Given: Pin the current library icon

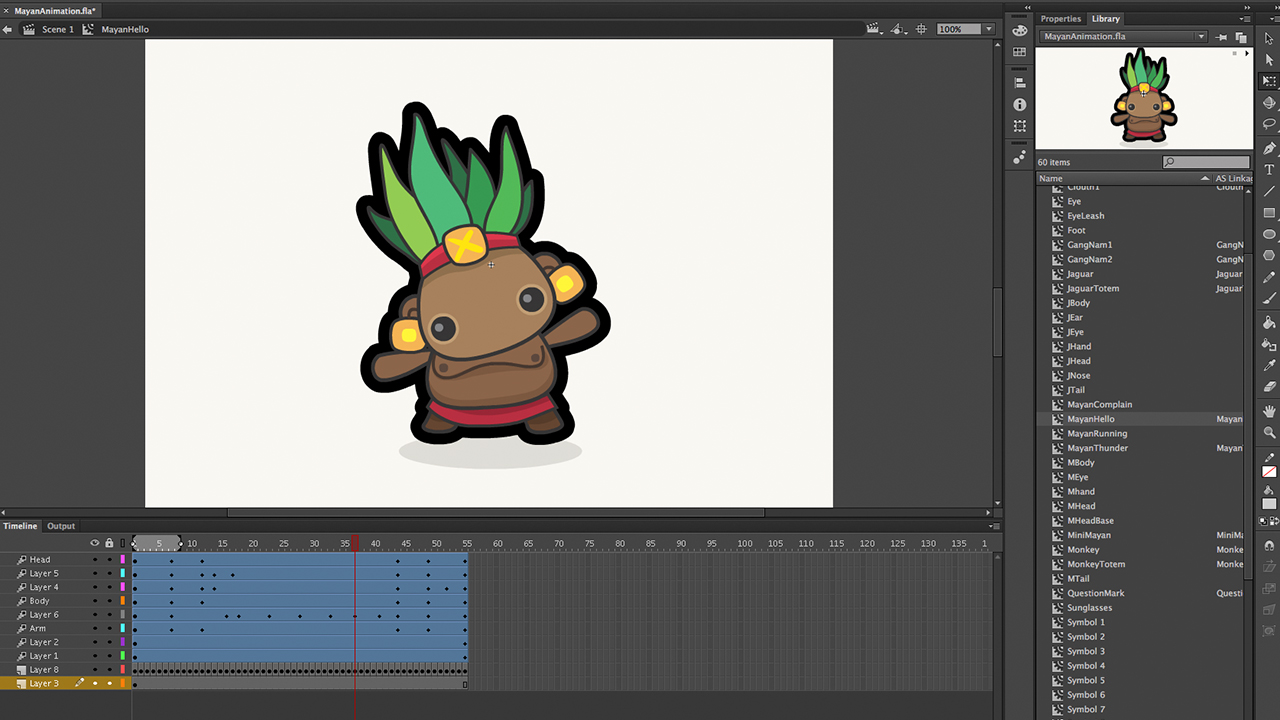Looking at the screenshot, I should (1221, 37).
